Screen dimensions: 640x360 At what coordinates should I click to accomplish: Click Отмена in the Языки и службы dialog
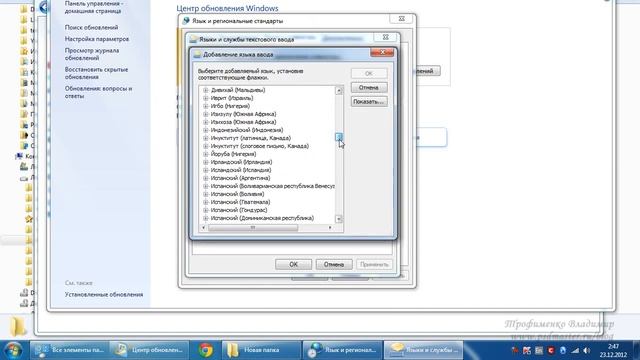point(334,264)
